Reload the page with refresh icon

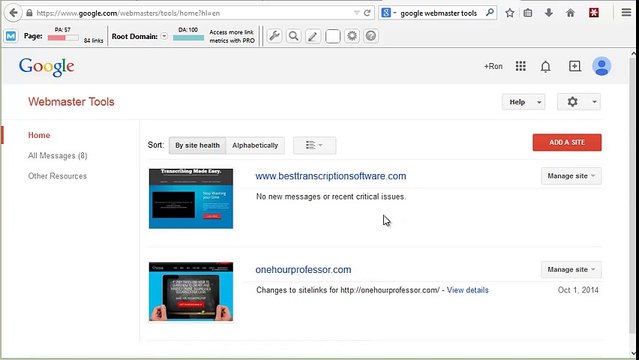pos(367,13)
